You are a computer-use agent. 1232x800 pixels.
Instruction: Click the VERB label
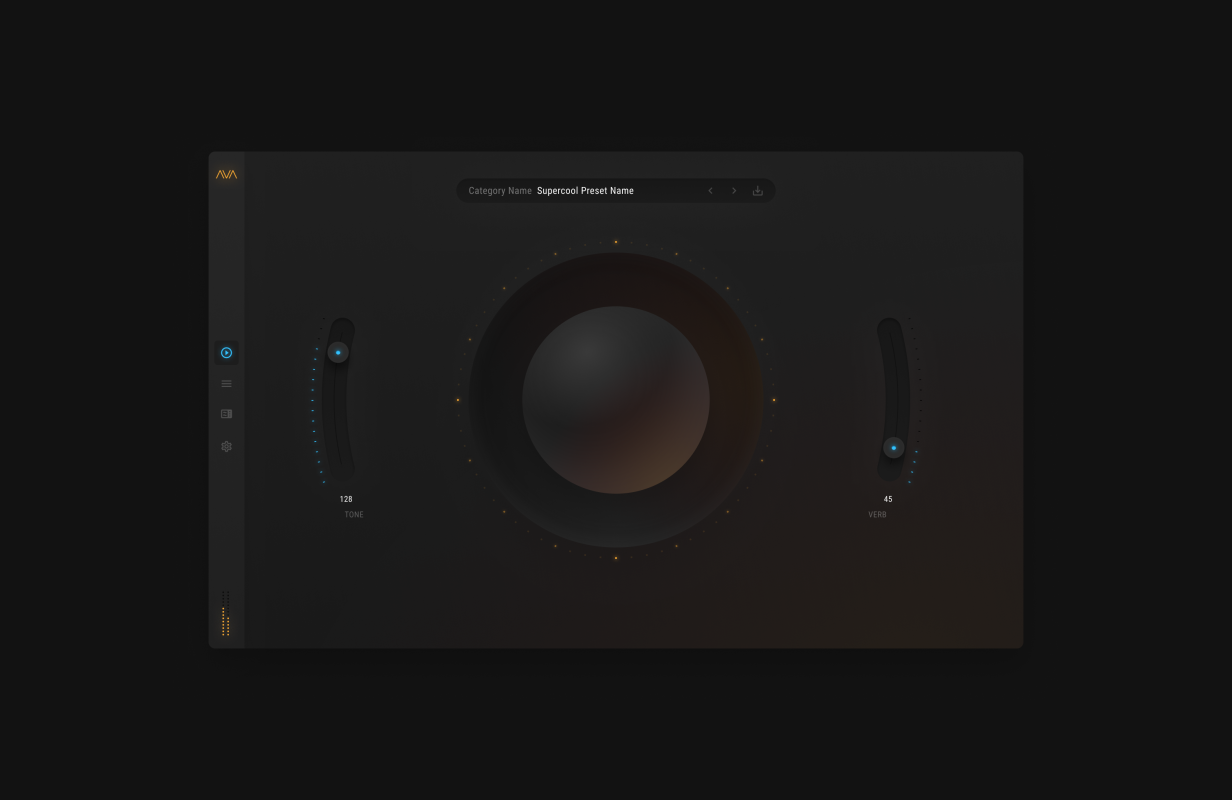877,515
